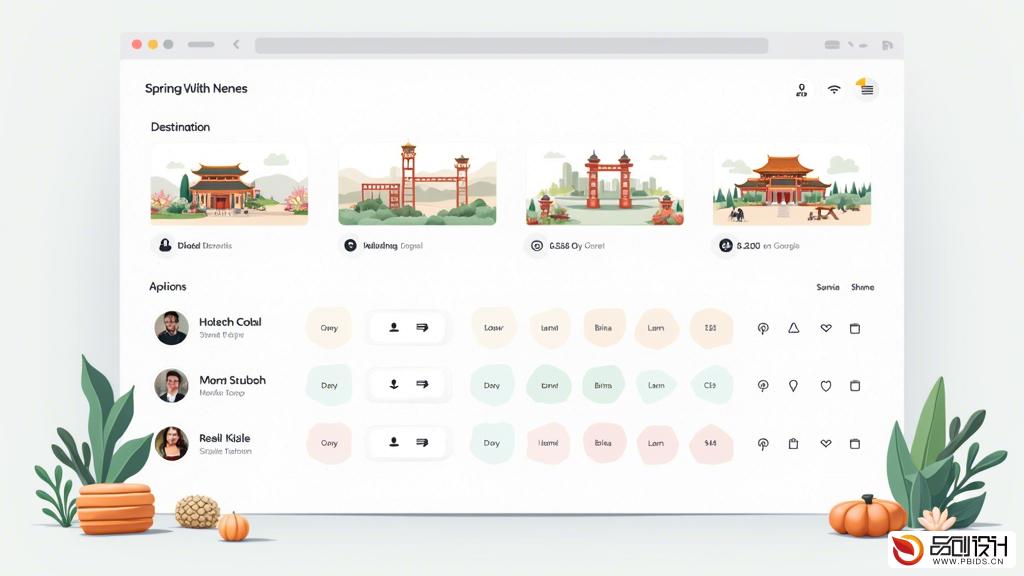Click the '8.200' label text
The height and width of the screenshot is (576, 1024).
tap(748, 246)
